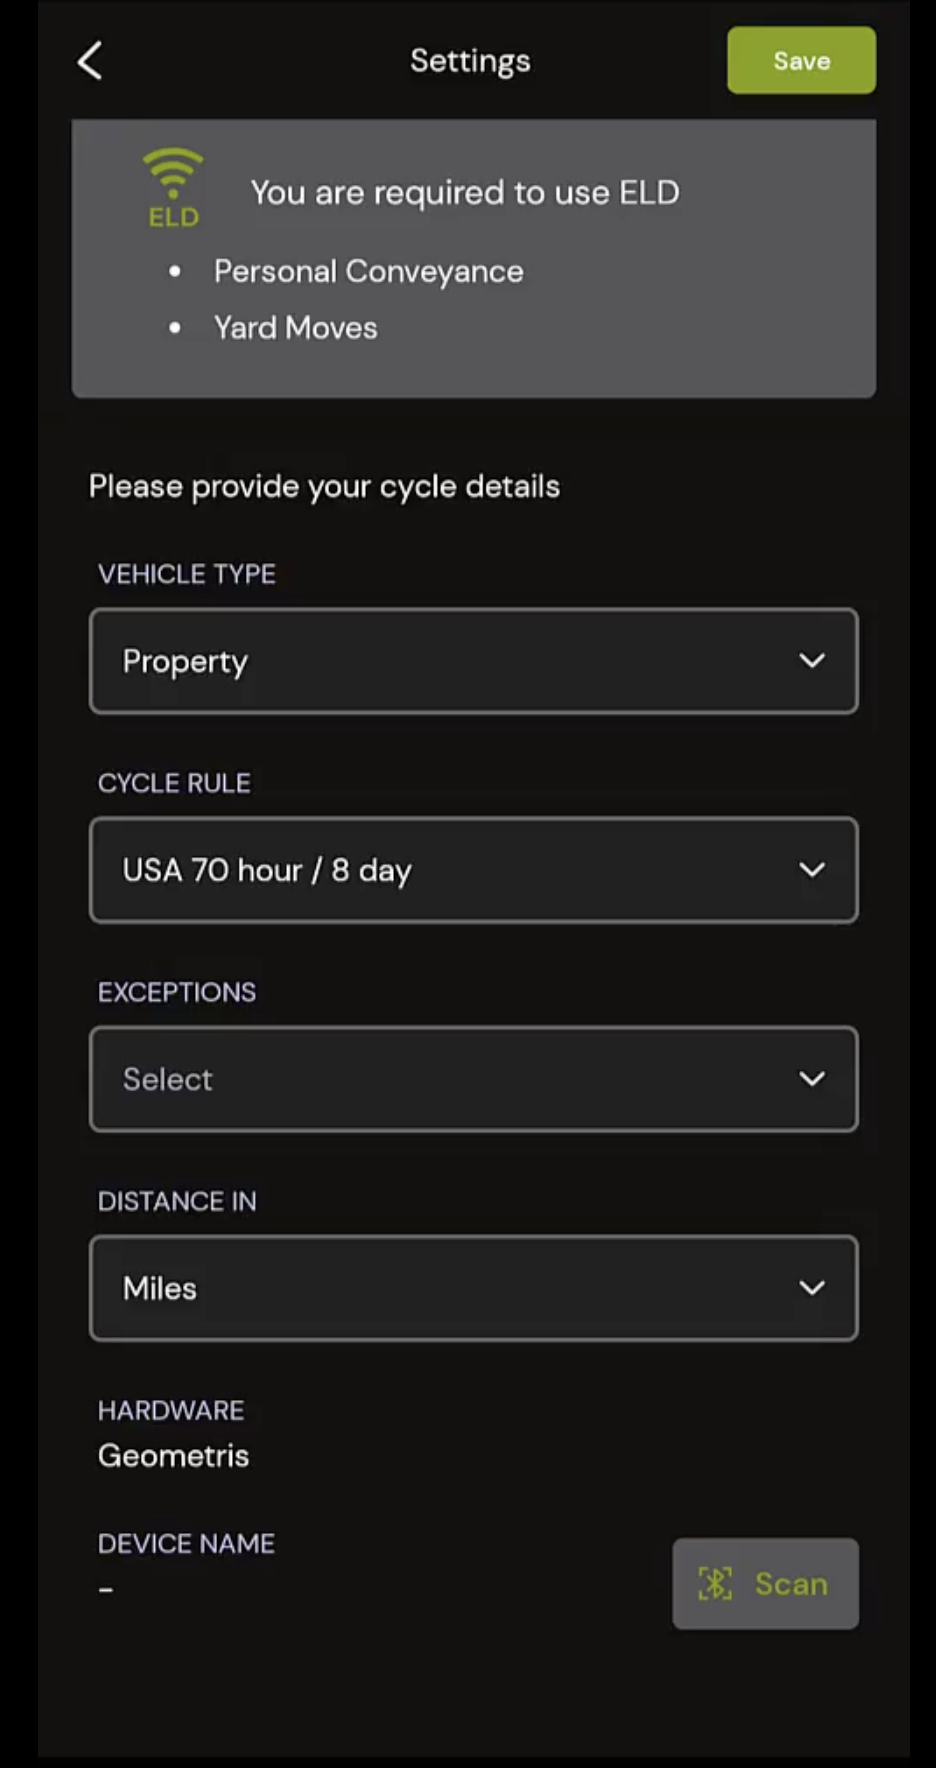Save the cycle settings
This screenshot has width=936, height=1768.
click(800, 60)
